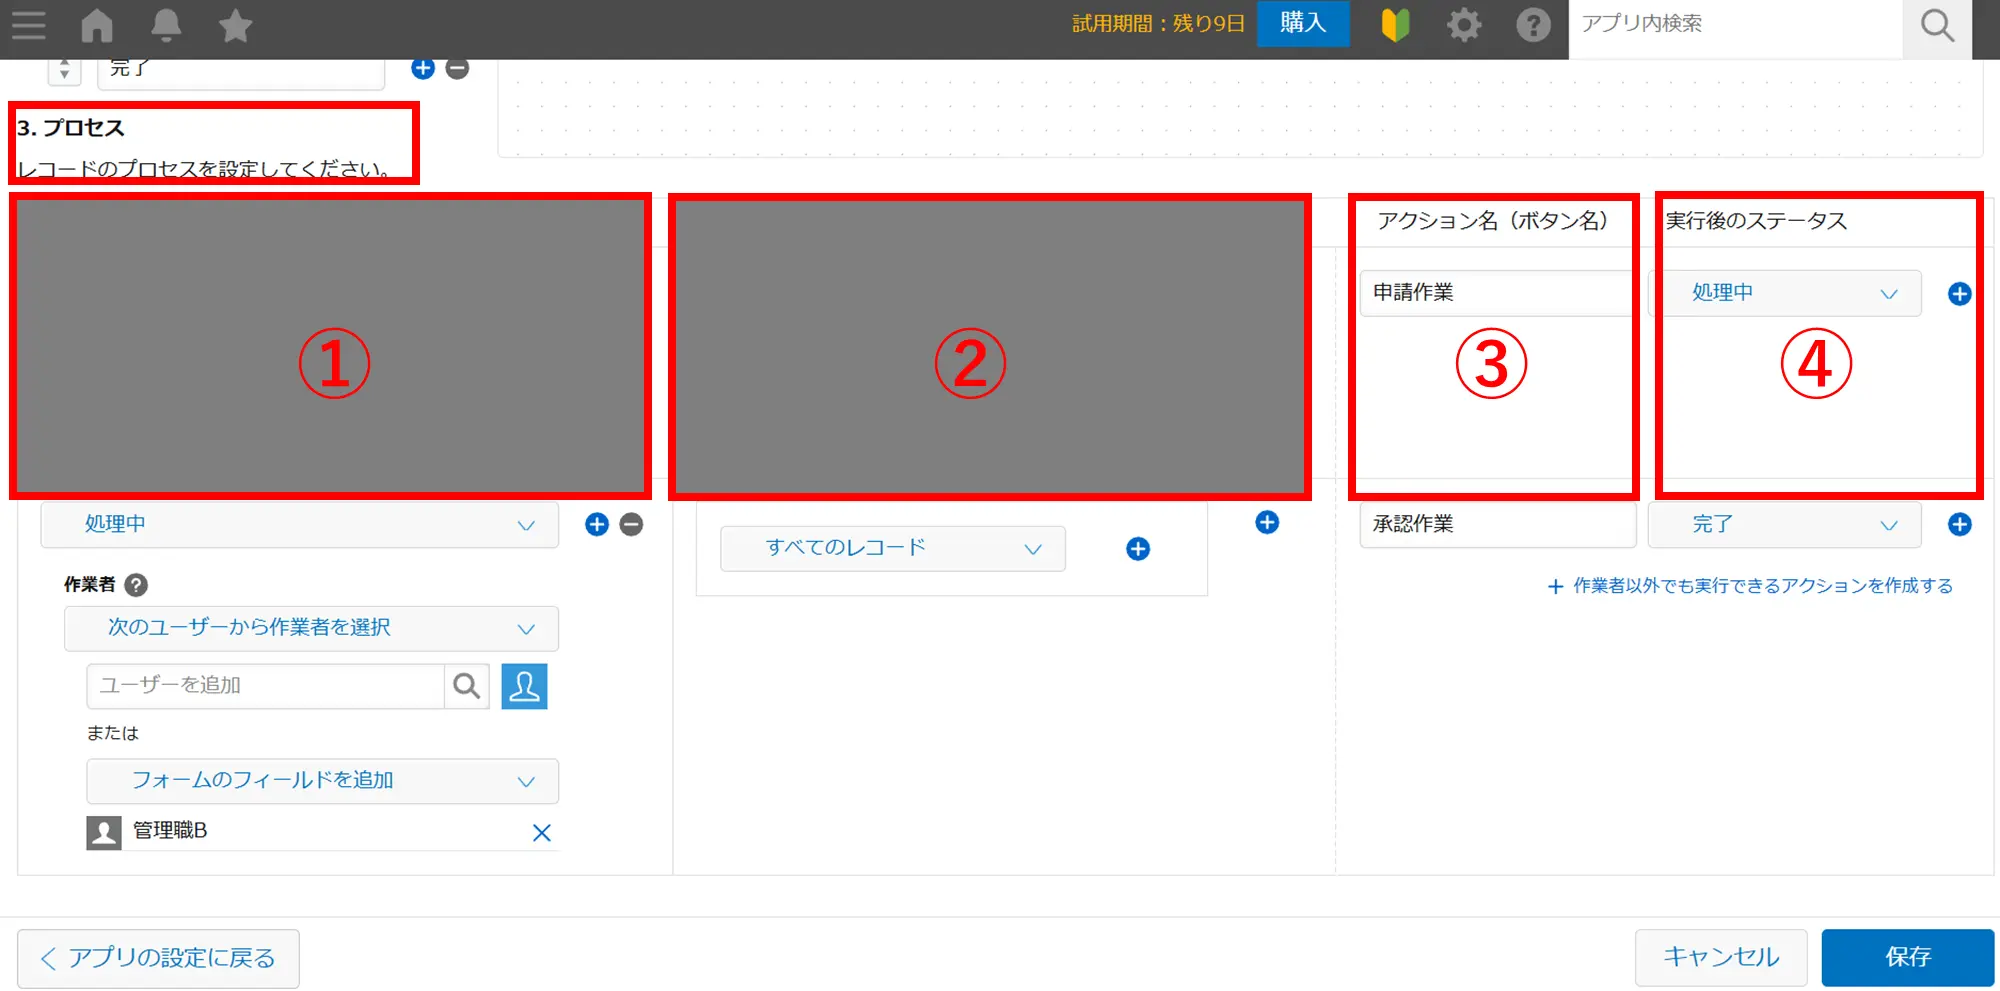Open the フォームのフィールドを追加 dropdown
Screen dimensions: 2000x991
pos(322,781)
